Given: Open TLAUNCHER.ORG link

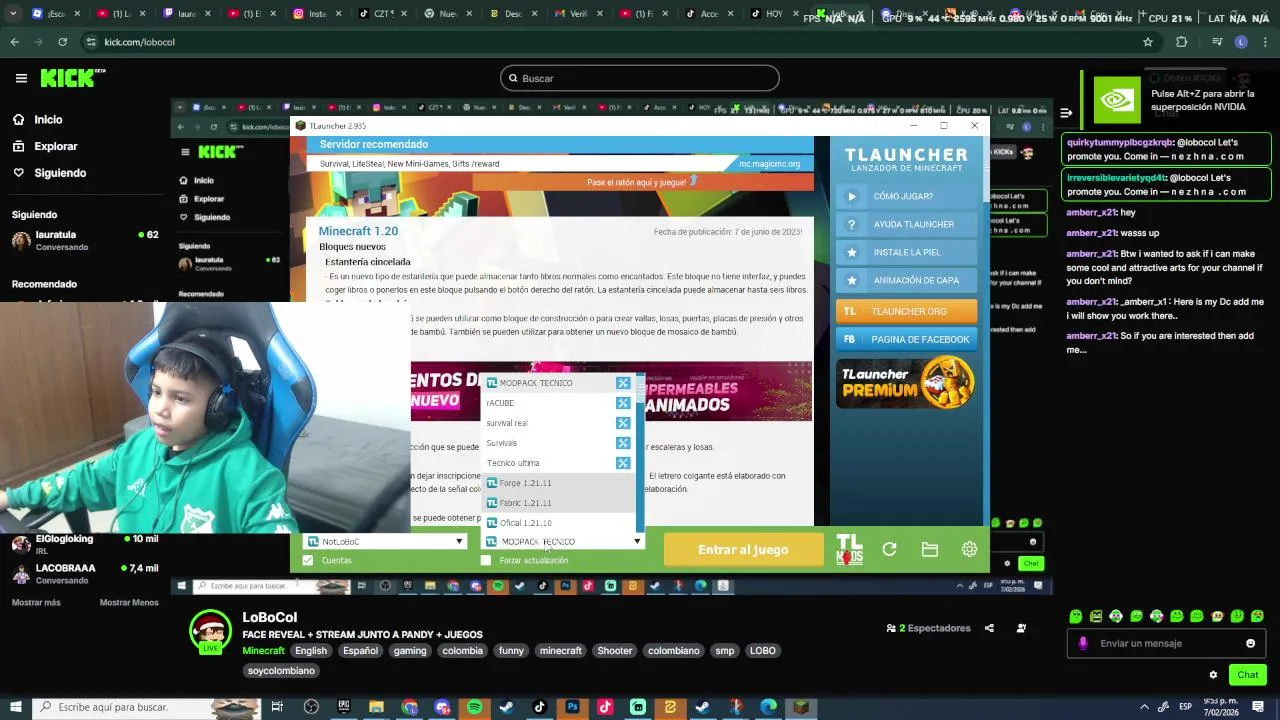Looking at the screenshot, I should [x=906, y=311].
